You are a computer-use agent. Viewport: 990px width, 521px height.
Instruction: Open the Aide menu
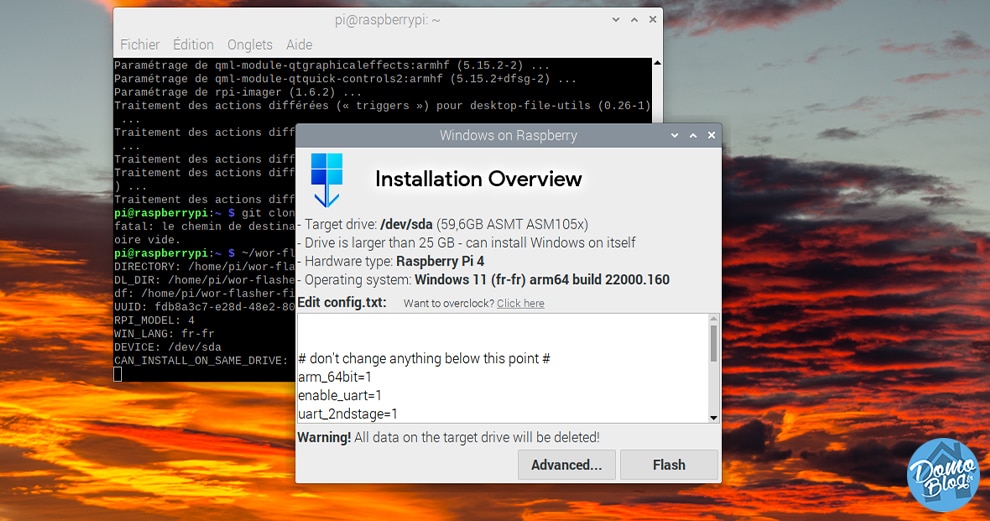click(299, 44)
